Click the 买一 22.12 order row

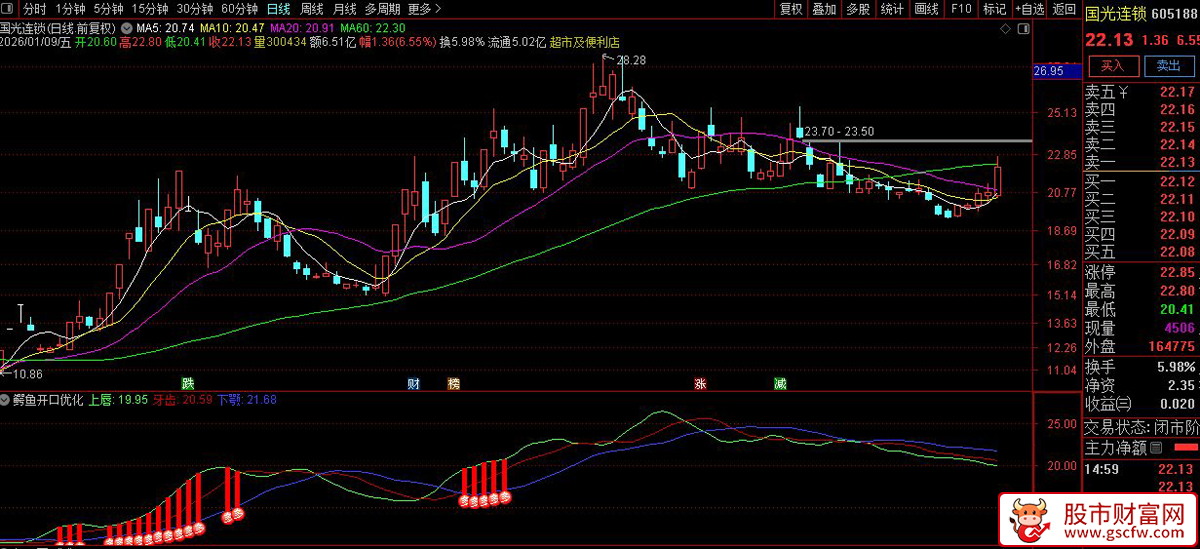coord(1141,181)
